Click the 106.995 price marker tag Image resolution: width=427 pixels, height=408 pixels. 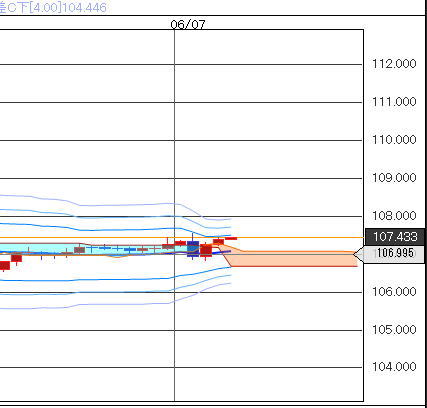pyautogui.click(x=391, y=253)
